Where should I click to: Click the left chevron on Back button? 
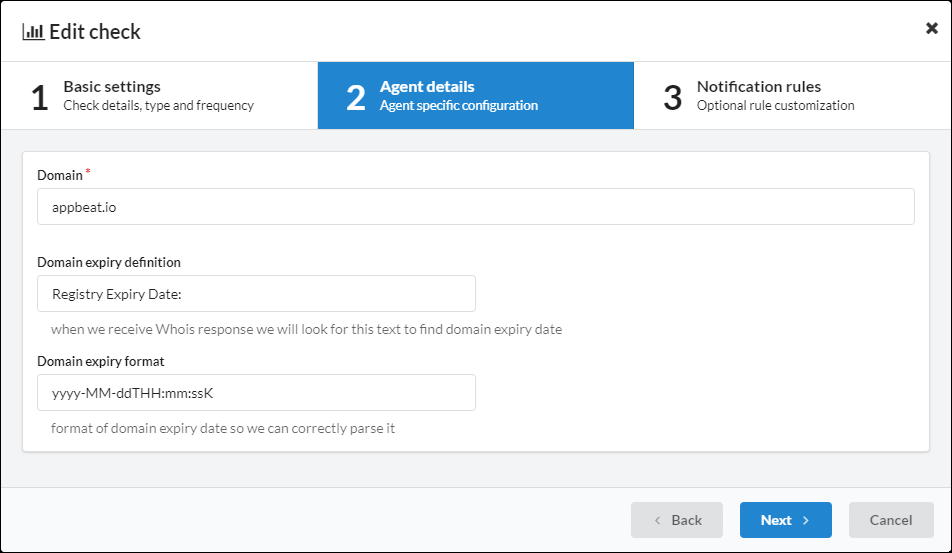pyautogui.click(x=658, y=520)
